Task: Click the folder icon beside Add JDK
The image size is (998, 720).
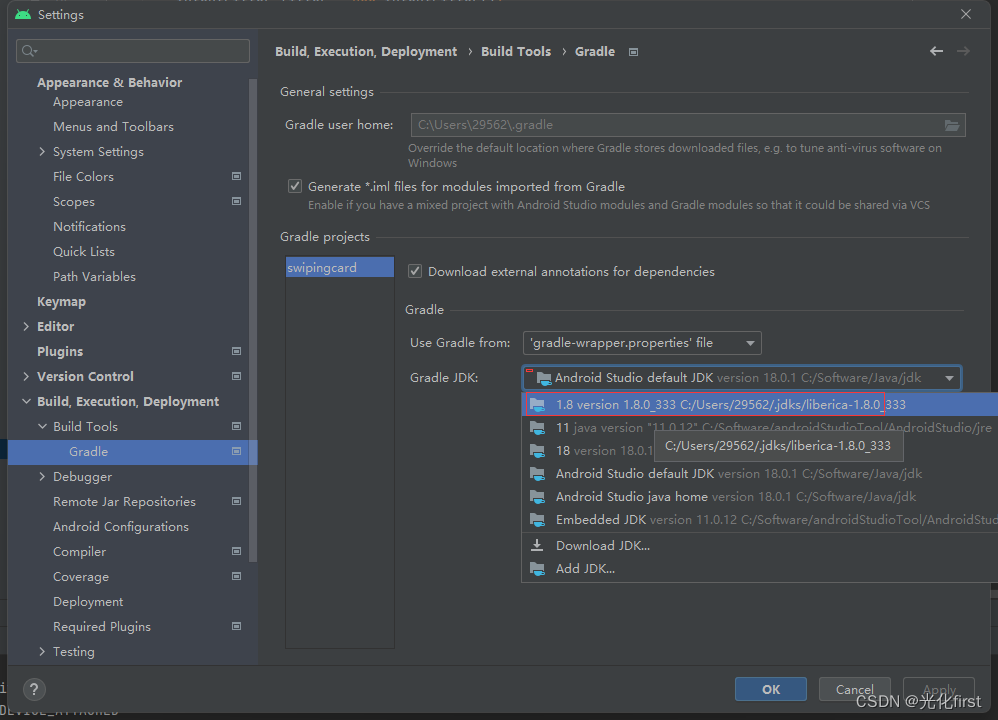Action: tap(537, 568)
